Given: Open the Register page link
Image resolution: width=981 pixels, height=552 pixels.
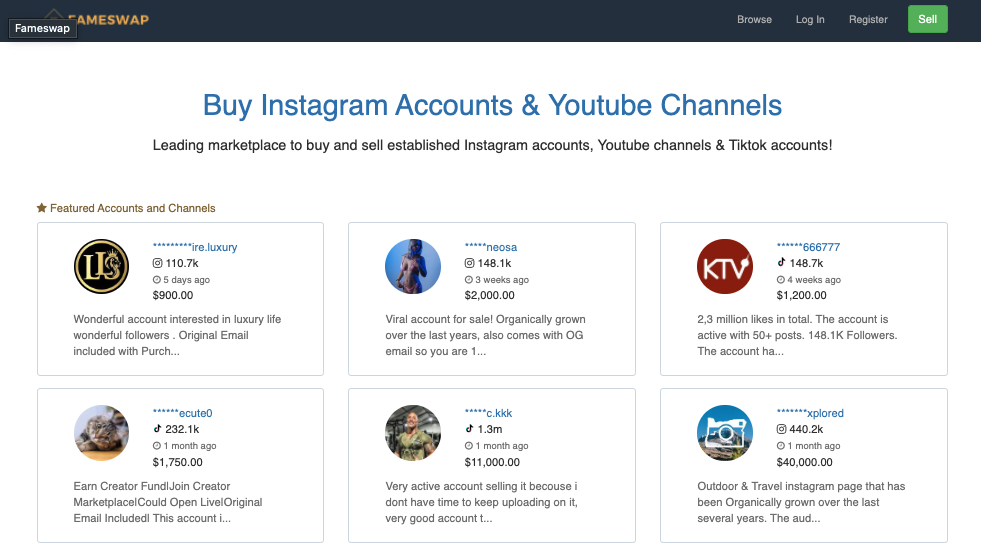Looking at the screenshot, I should (x=868, y=19).
